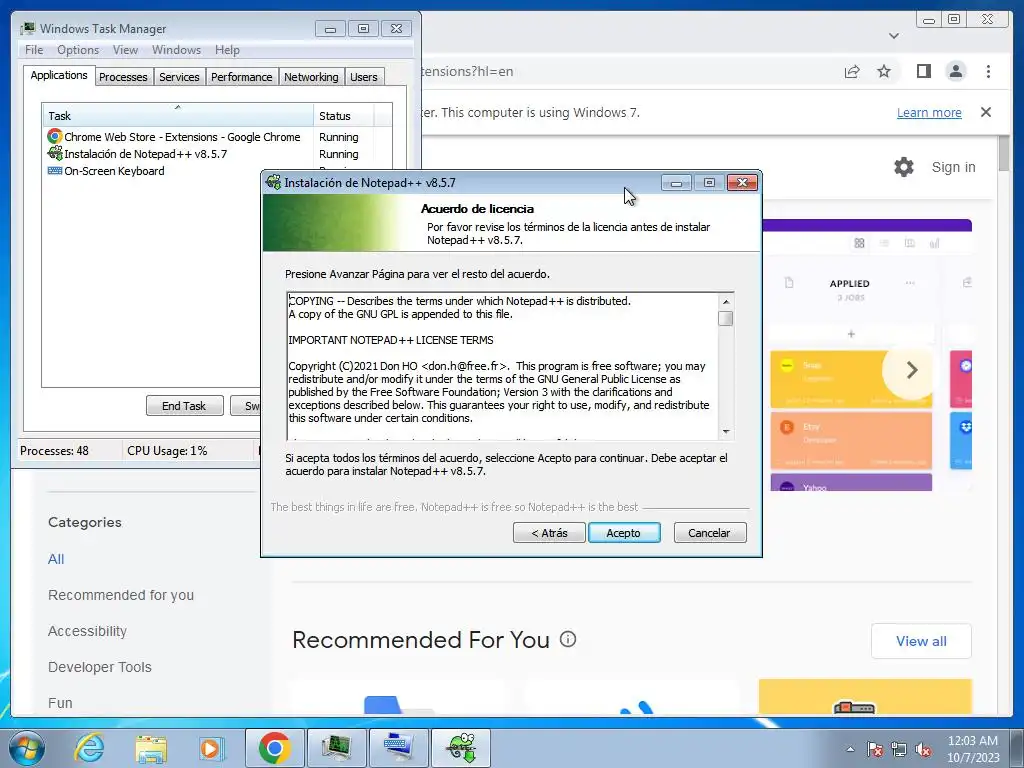This screenshot has height=768, width=1024.
Task: Select the All category
Action: click(56, 559)
